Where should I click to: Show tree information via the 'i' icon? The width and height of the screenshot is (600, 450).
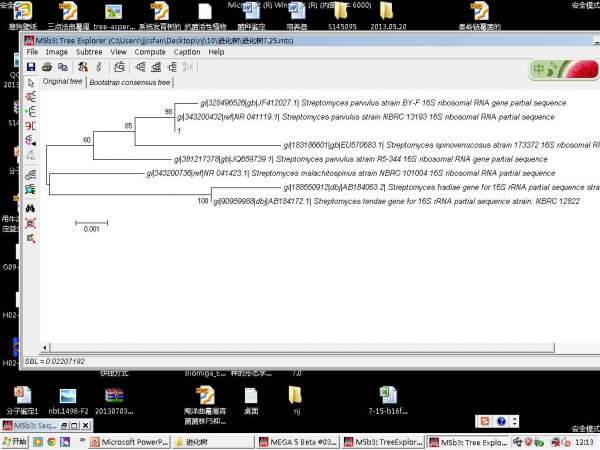coord(99,67)
